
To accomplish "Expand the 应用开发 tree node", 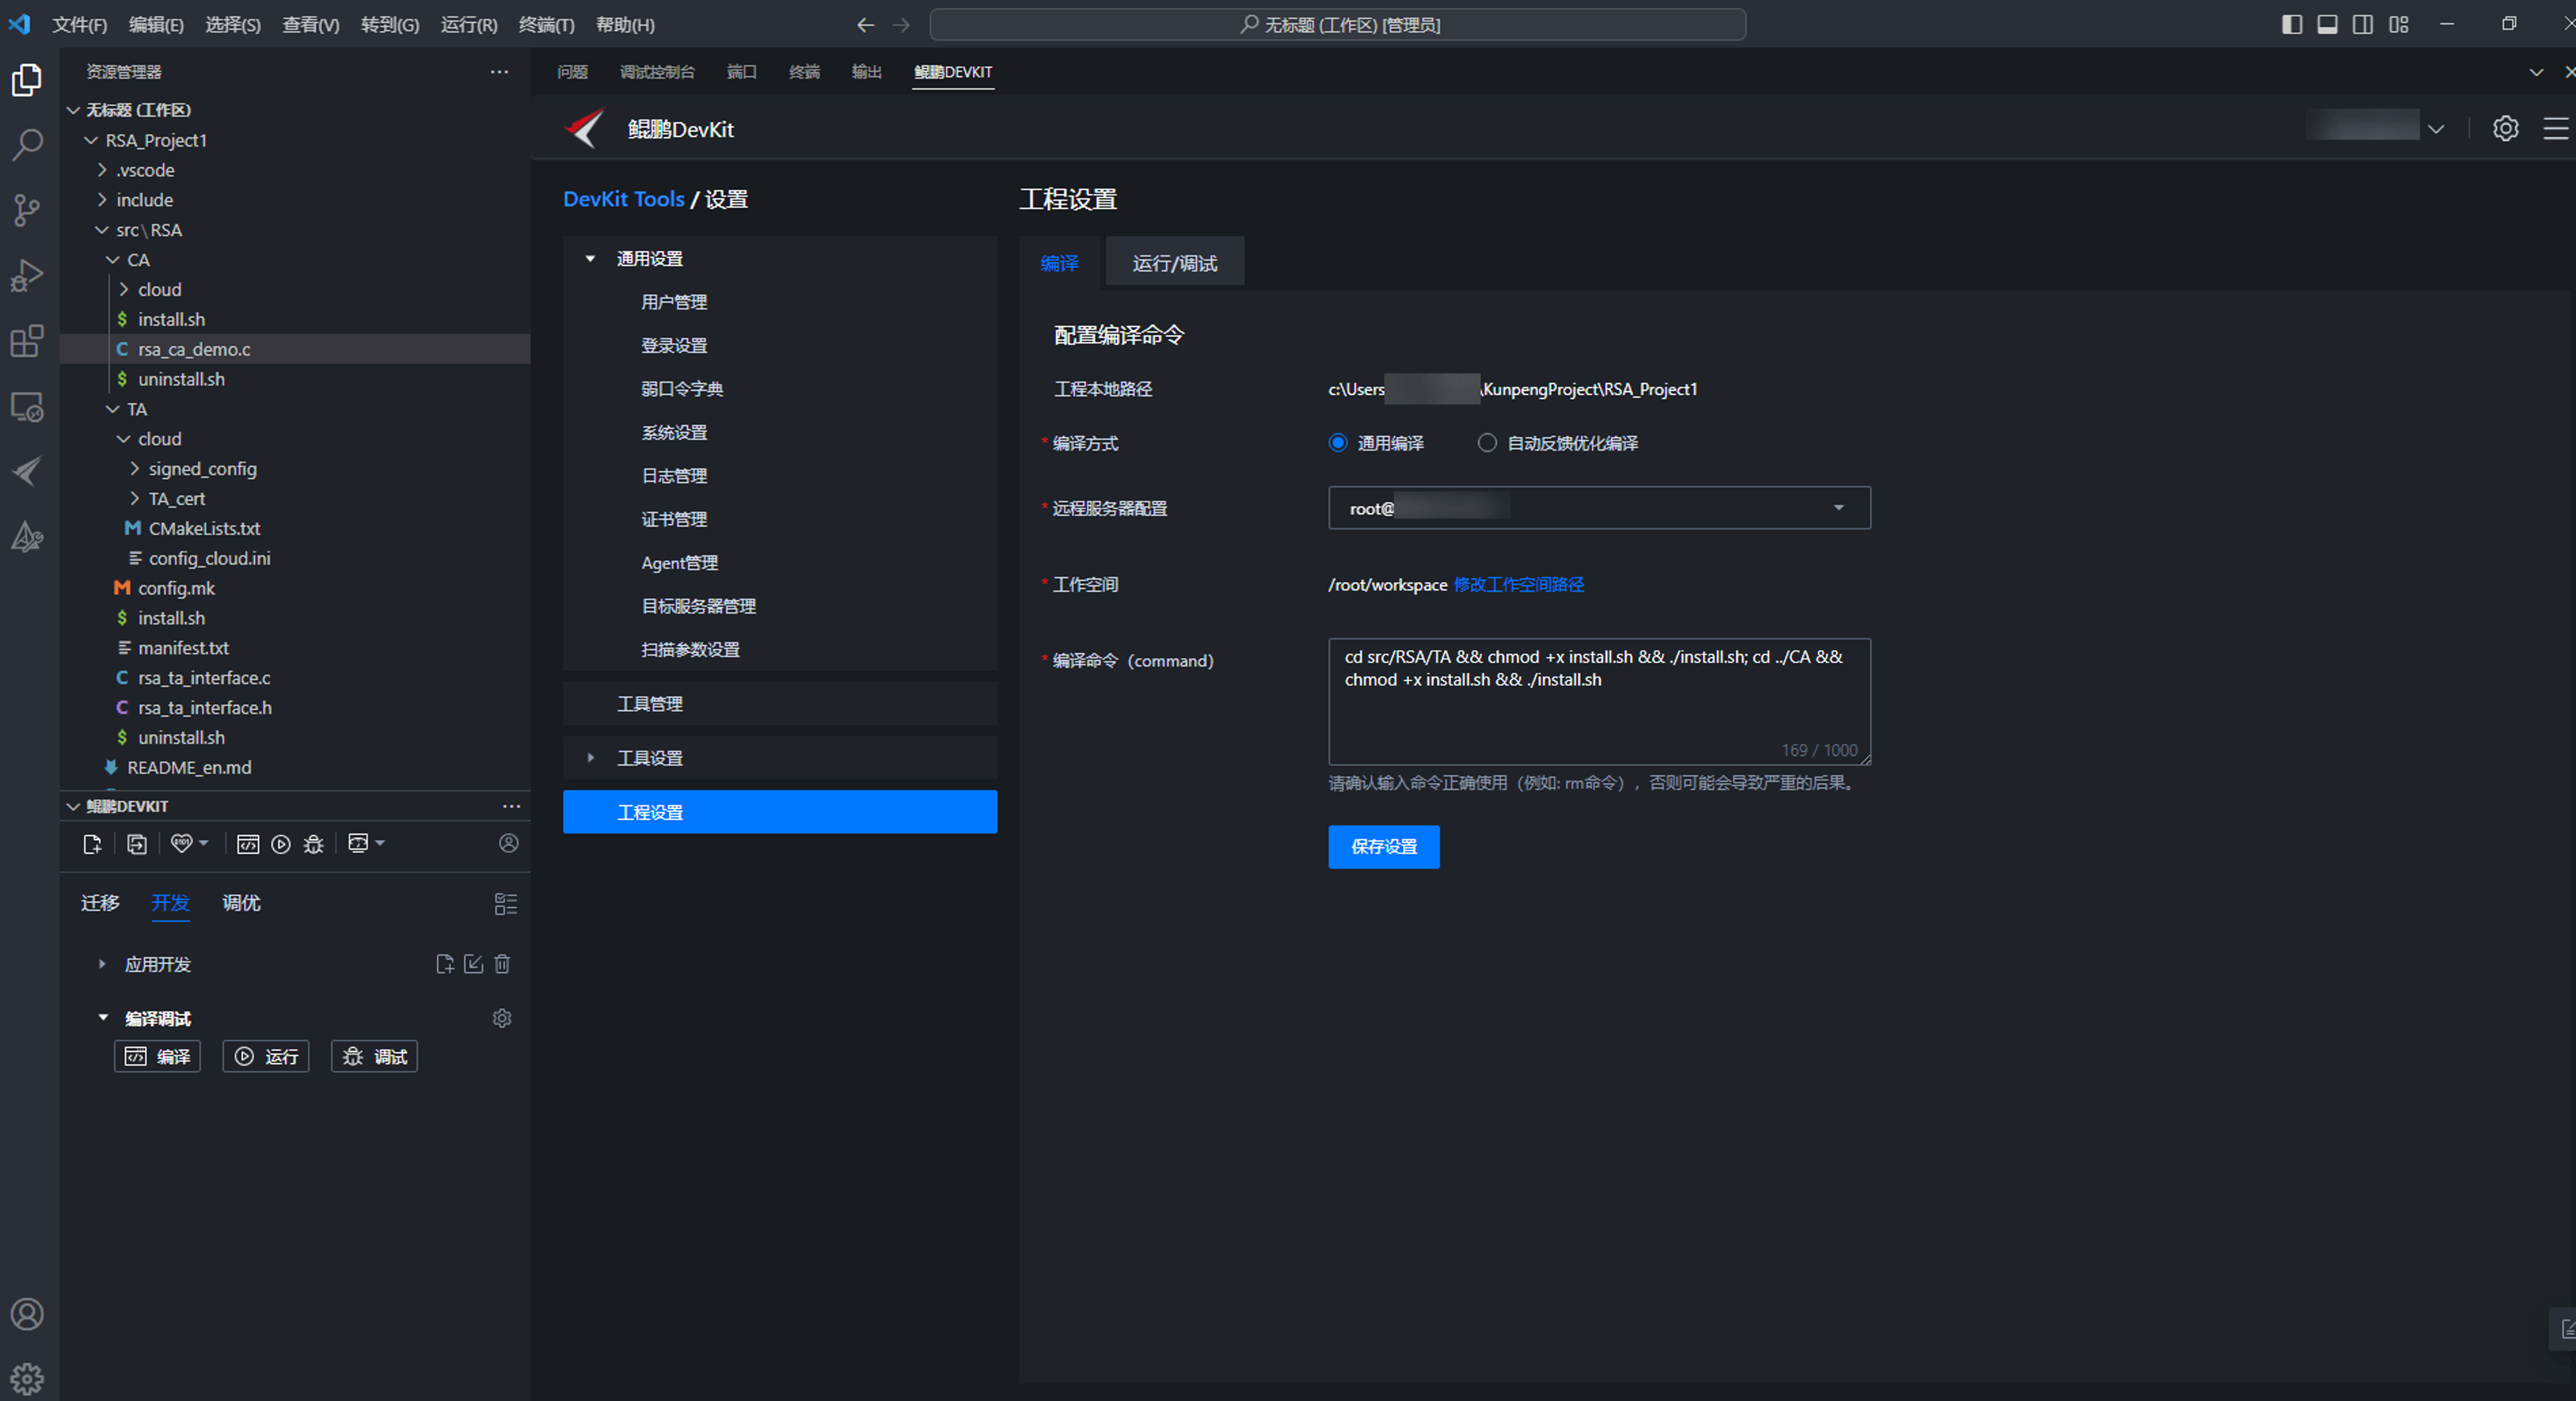I will pyautogui.click(x=102, y=964).
